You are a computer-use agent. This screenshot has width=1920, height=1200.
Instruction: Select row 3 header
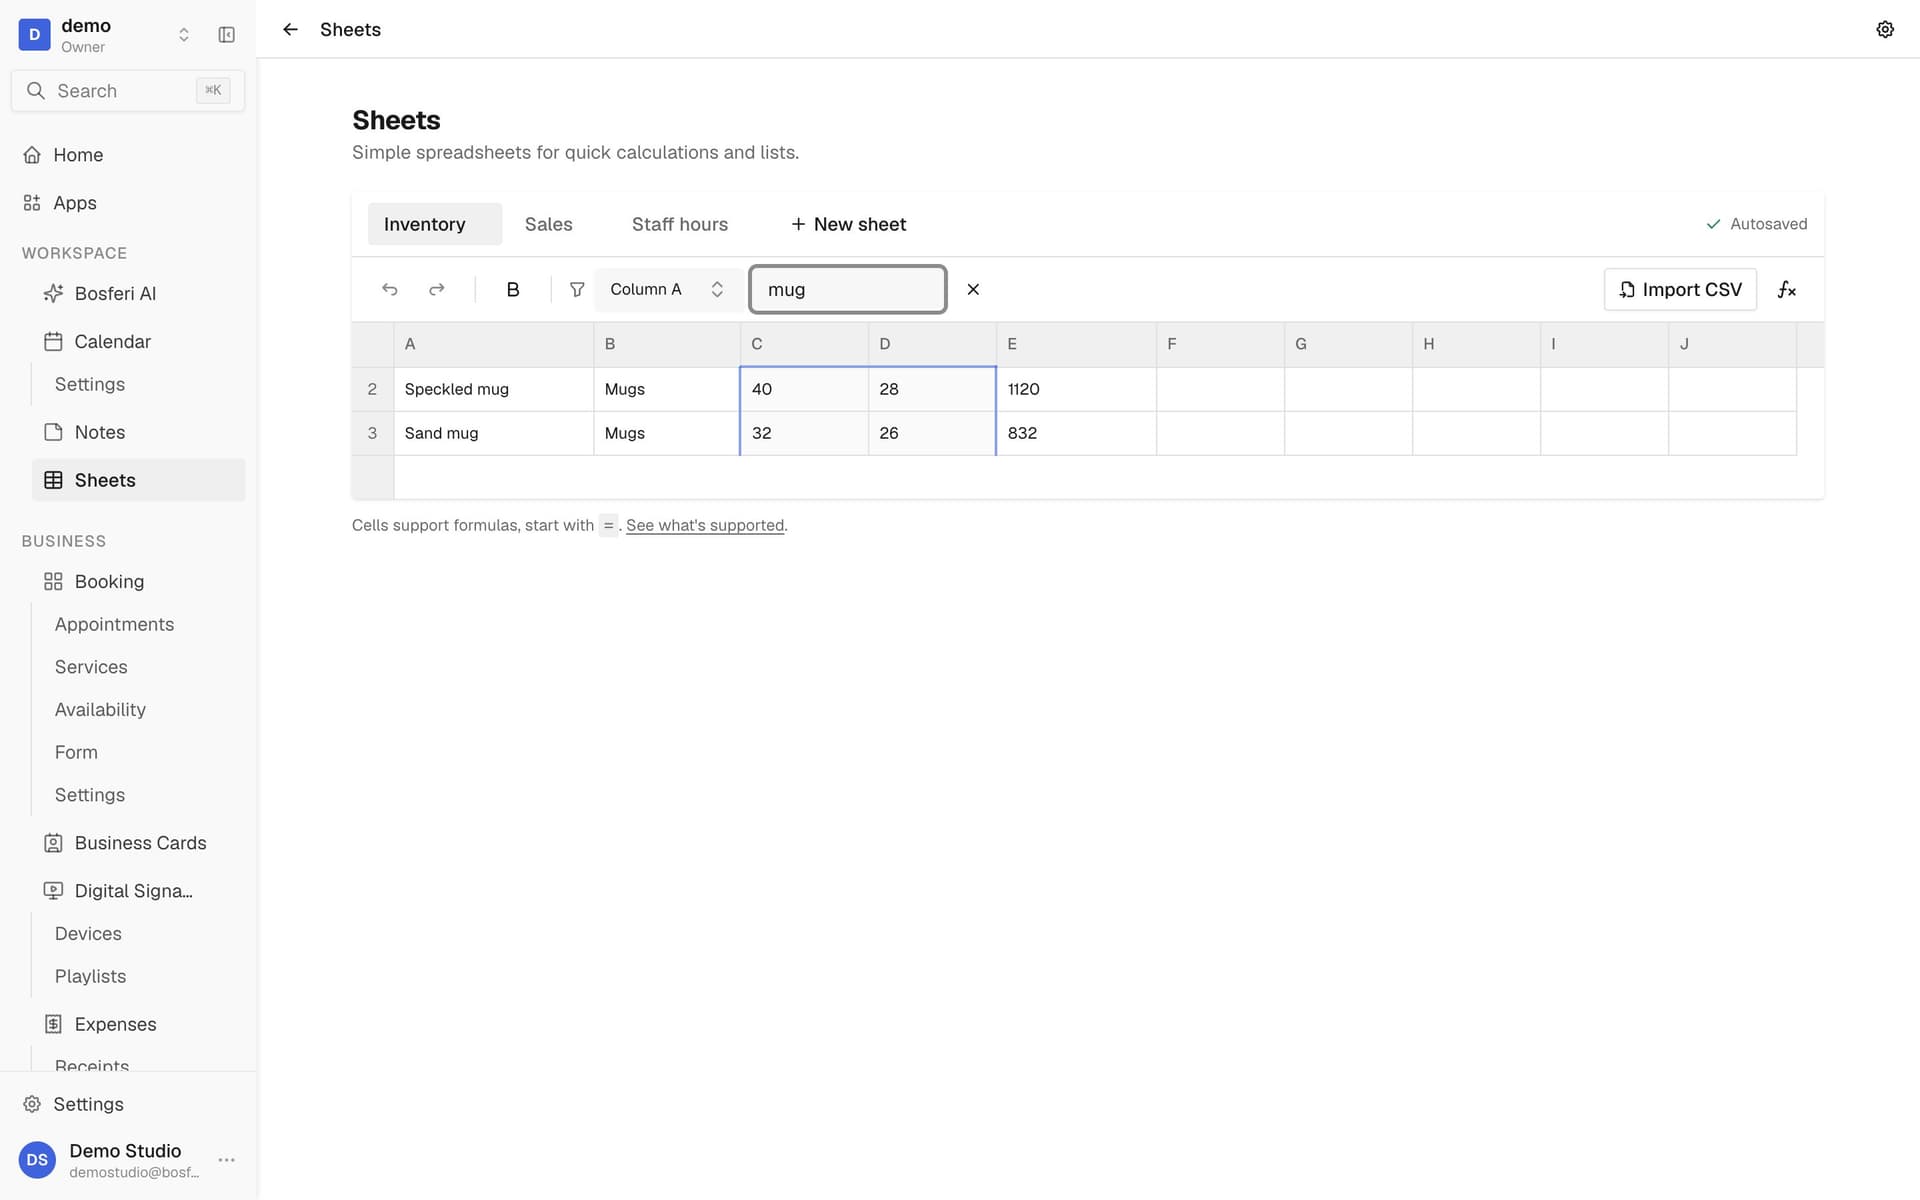(372, 433)
